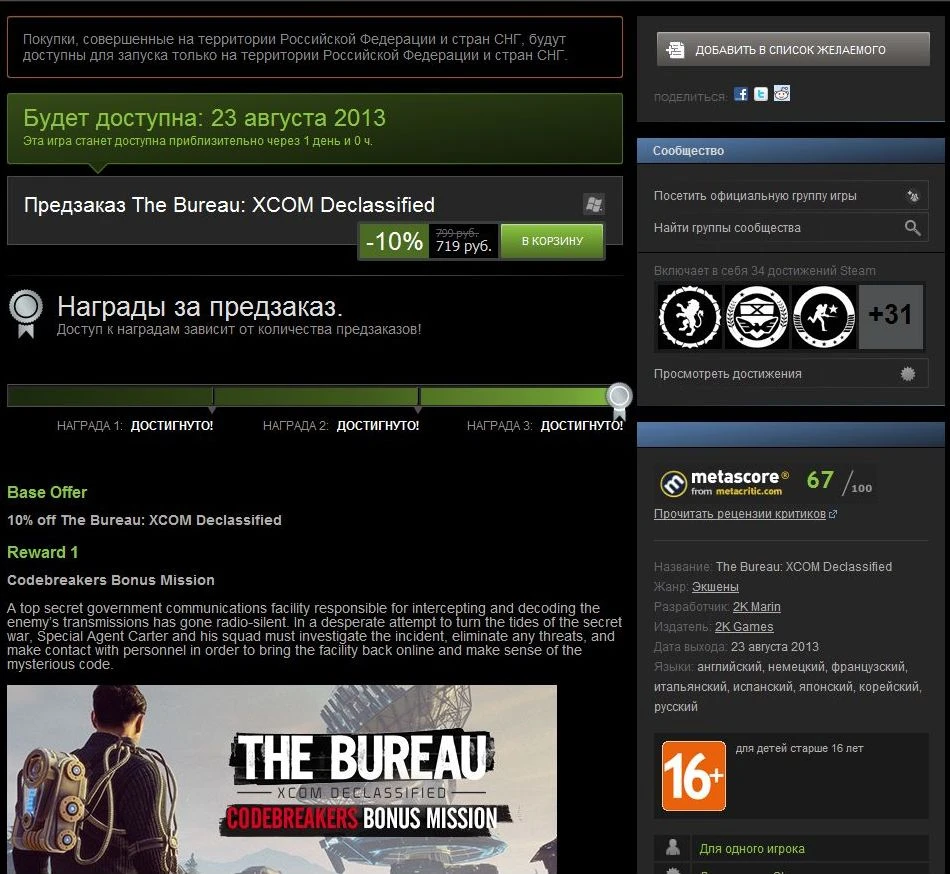Viewport: 950px width, 874px height.
Task: Click the group icon beside Посетить официальную группу игры
Action: point(912,196)
